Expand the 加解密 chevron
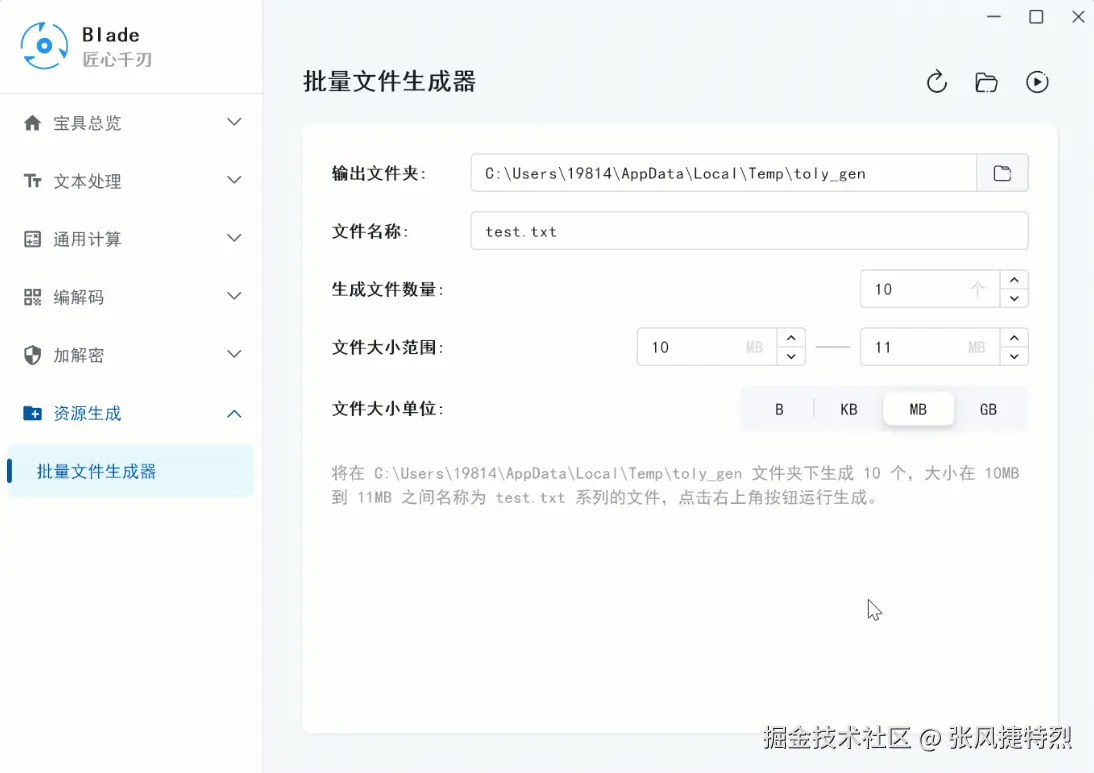1094x773 pixels. tap(234, 354)
